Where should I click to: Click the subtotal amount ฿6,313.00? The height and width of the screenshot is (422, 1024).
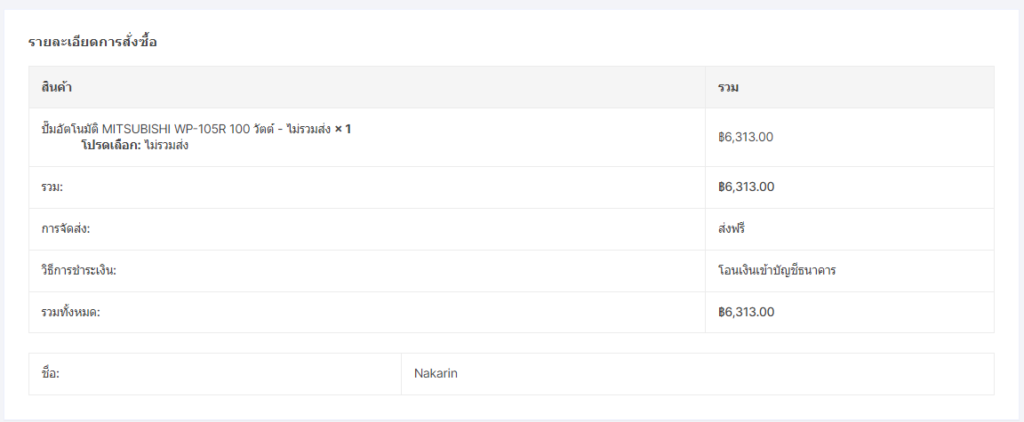click(x=746, y=187)
